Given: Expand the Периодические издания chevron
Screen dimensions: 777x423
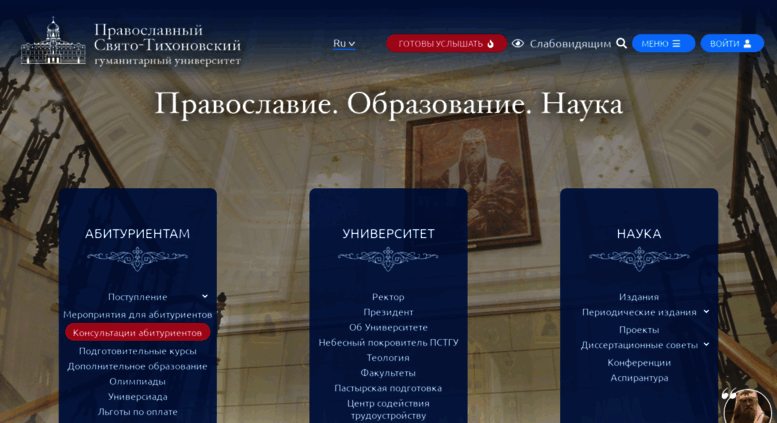Looking at the screenshot, I should click(706, 312).
